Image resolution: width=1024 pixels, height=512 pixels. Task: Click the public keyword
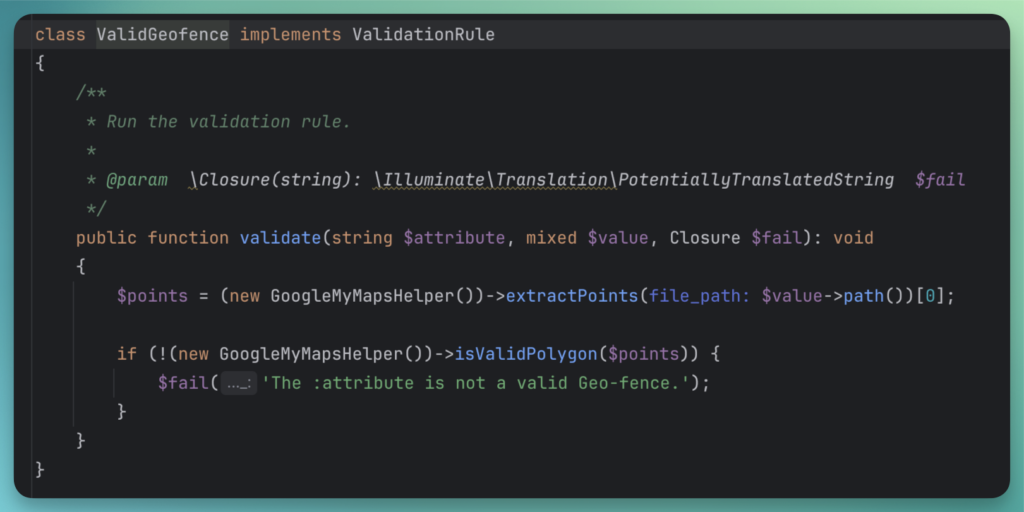point(106,238)
